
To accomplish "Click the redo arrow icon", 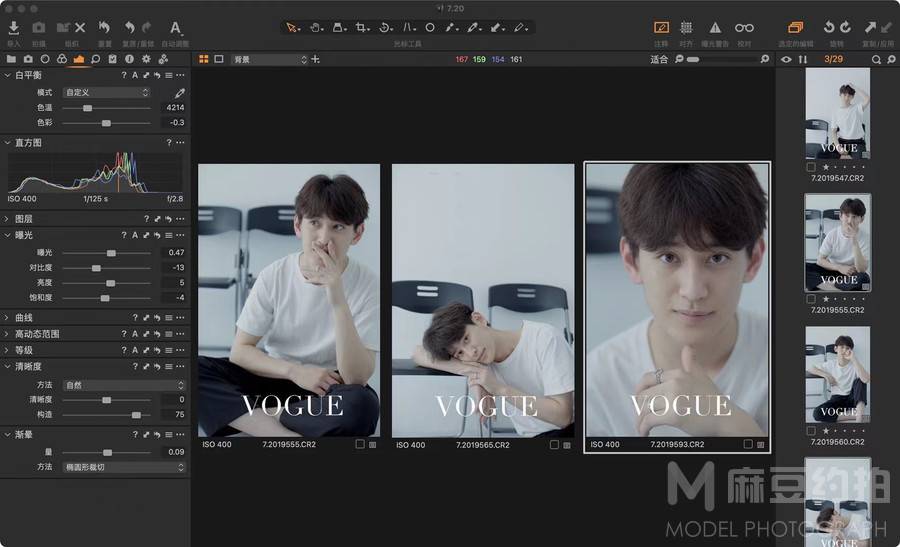I will [147, 27].
